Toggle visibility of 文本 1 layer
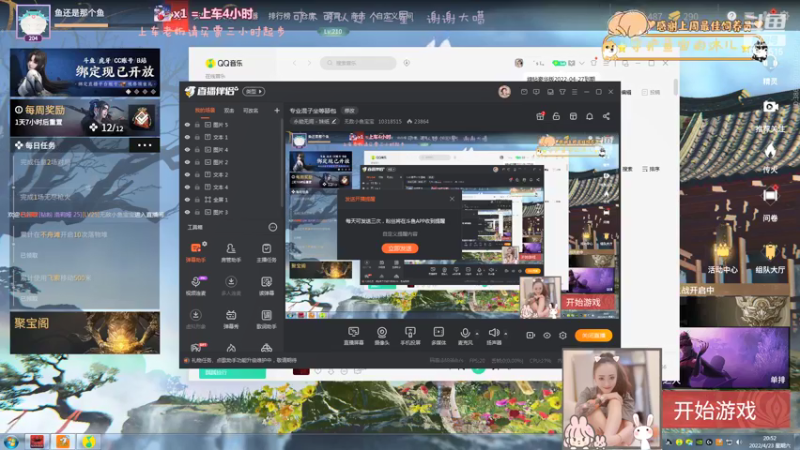800x450 pixels. (187, 137)
